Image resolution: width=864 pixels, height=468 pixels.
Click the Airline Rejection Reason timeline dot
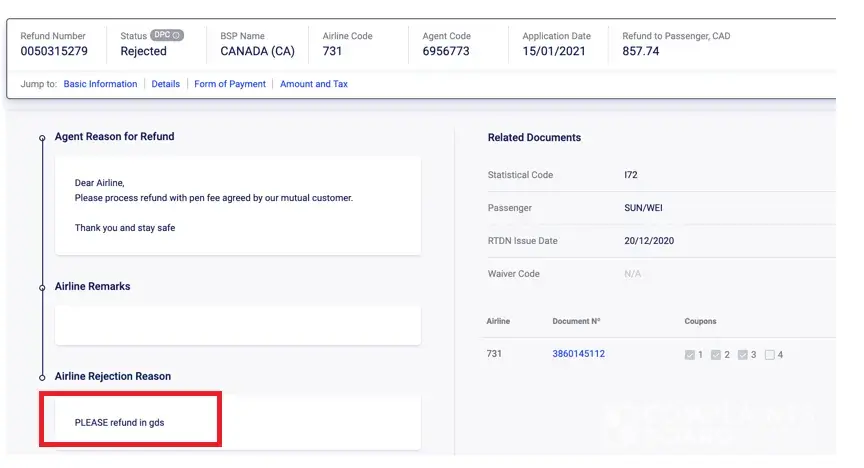(x=42, y=377)
